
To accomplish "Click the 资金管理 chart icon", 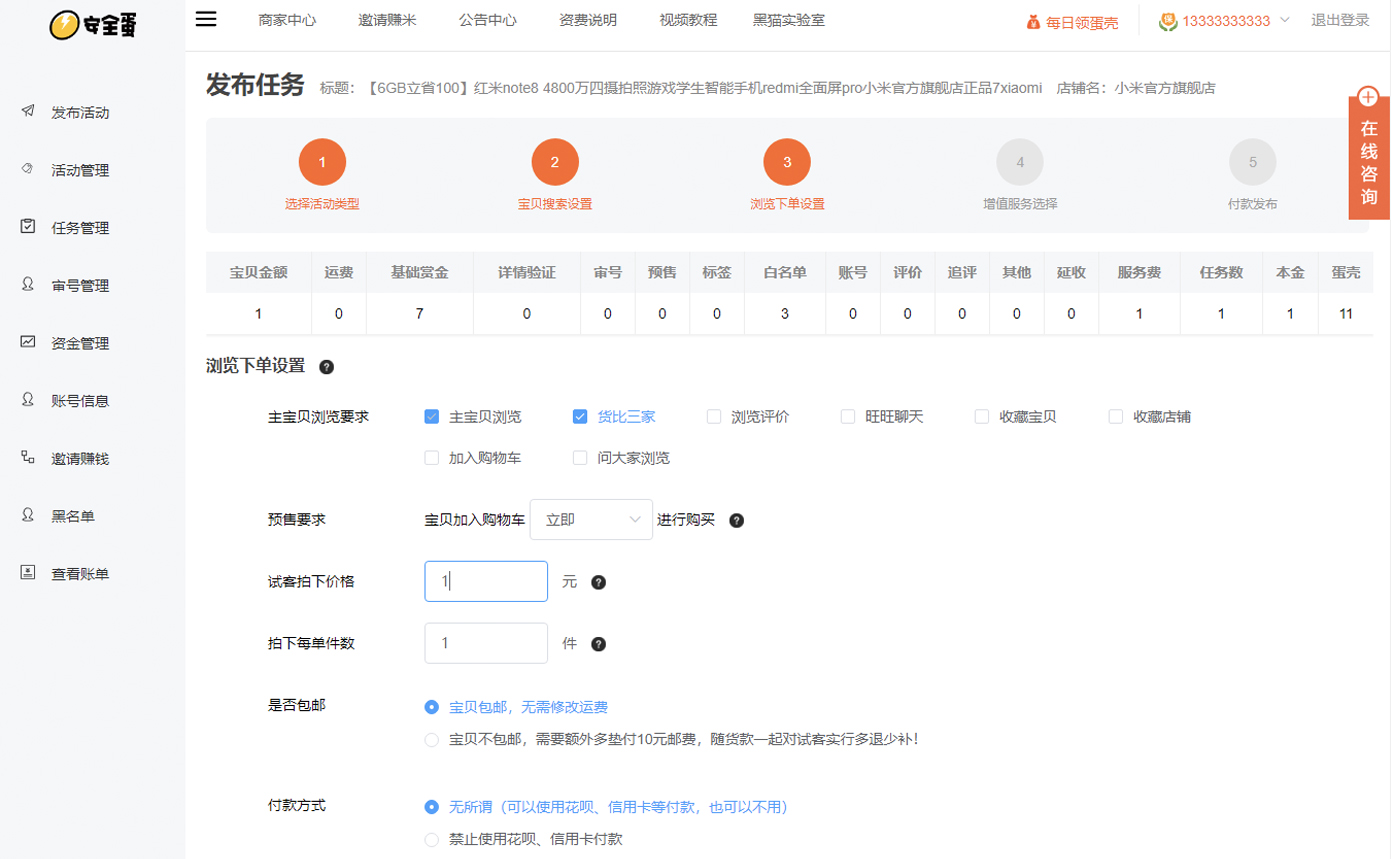I will 28,342.
